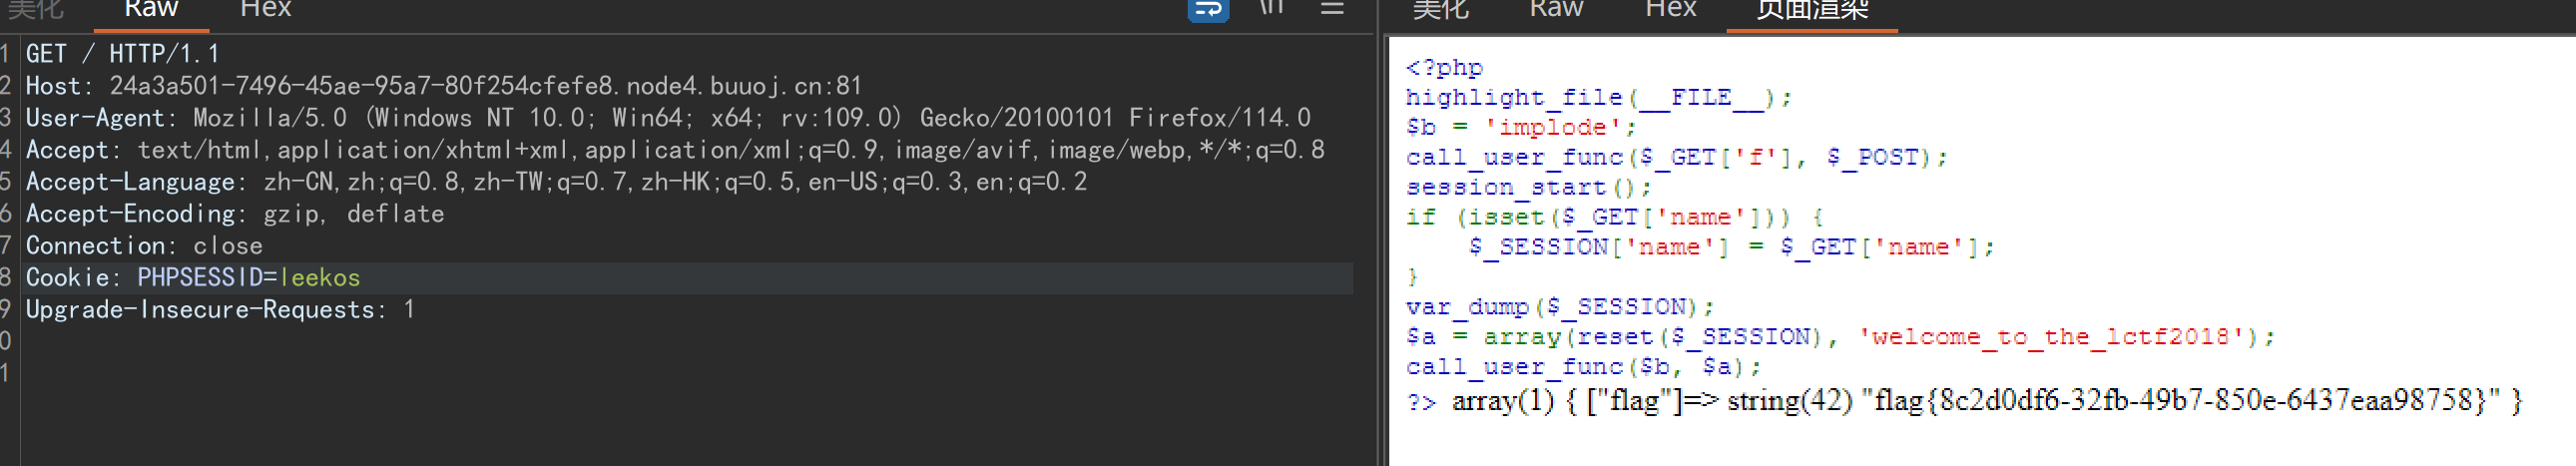Switch to Raw tab in response panel

[1556, 9]
